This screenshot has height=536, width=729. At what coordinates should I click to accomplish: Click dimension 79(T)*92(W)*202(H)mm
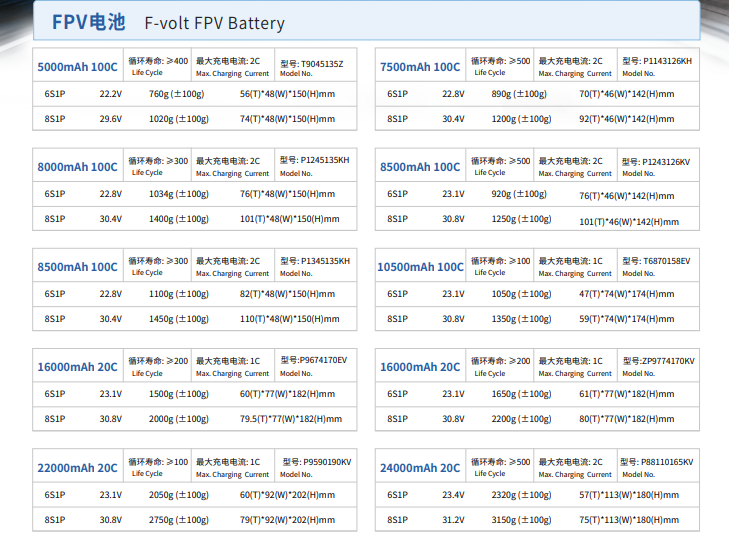[287, 520]
